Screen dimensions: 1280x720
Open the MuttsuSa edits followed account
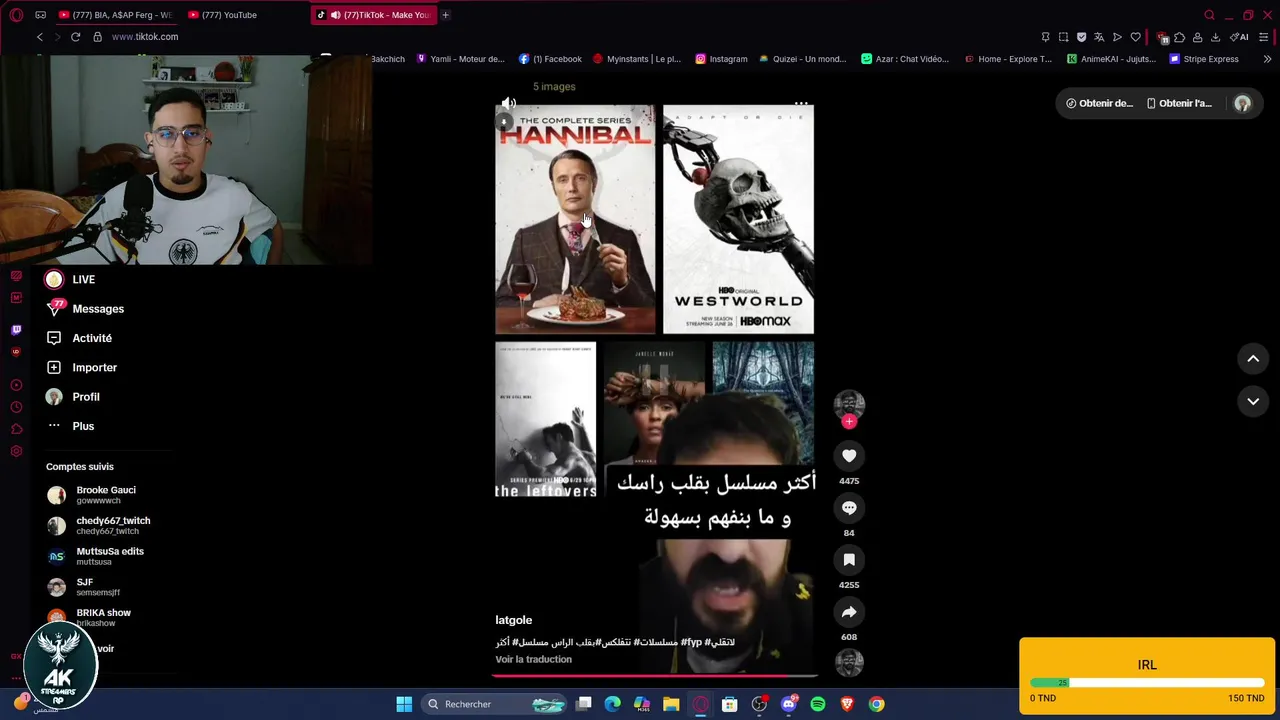point(110,556)
